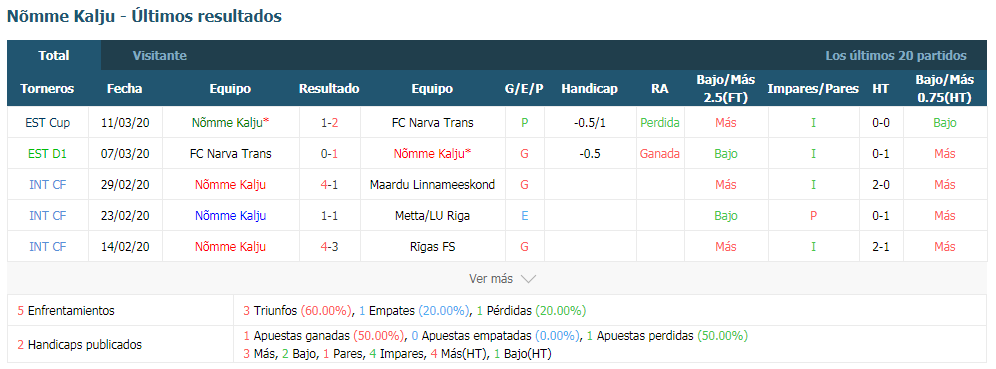
Task: Click the 4-3 result score
Action: pyautogui.click(x=329, y=247)
